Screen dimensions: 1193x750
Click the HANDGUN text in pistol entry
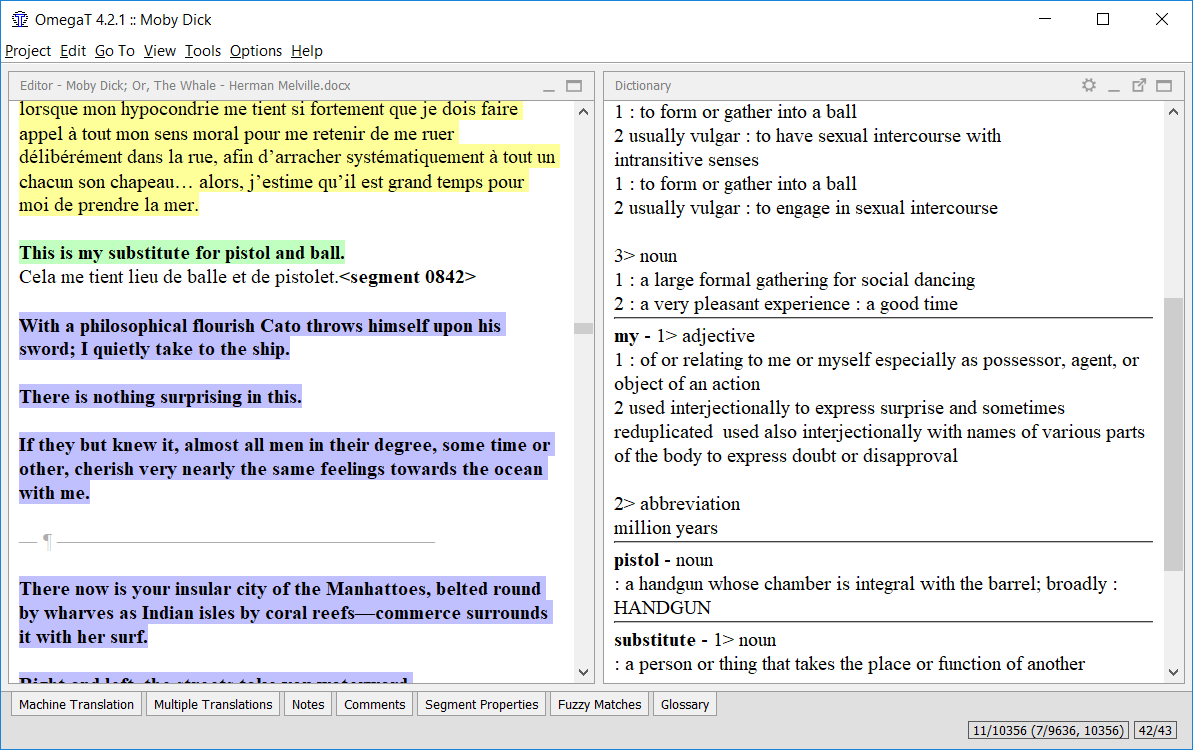click(662, 608)
